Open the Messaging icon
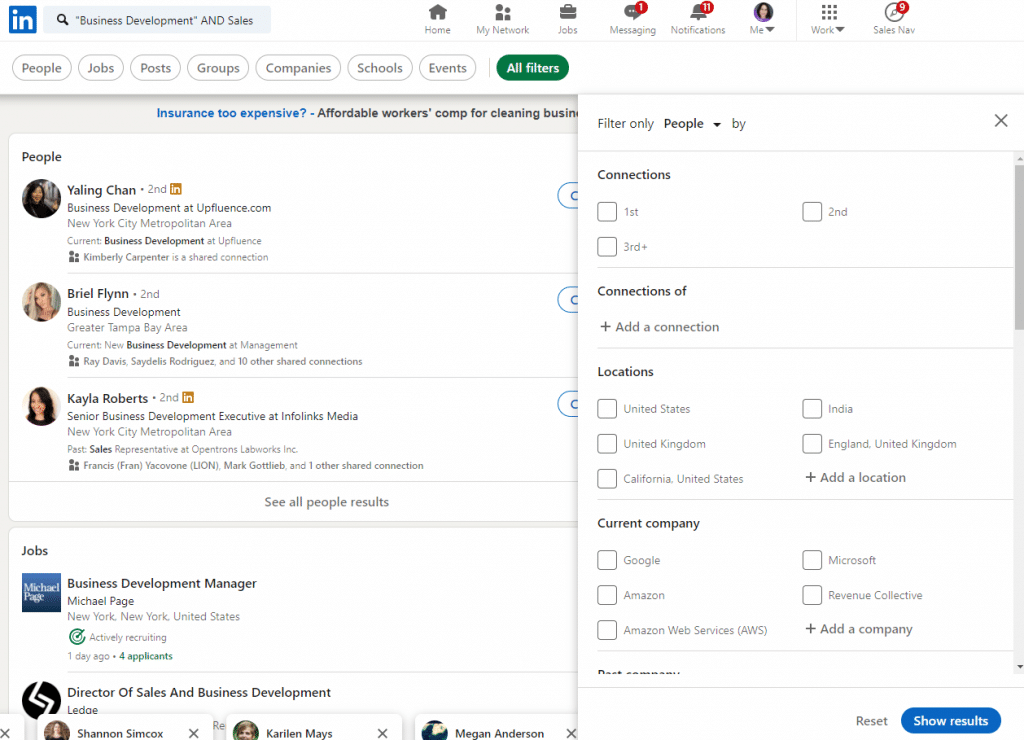 (x=632, y=12)
